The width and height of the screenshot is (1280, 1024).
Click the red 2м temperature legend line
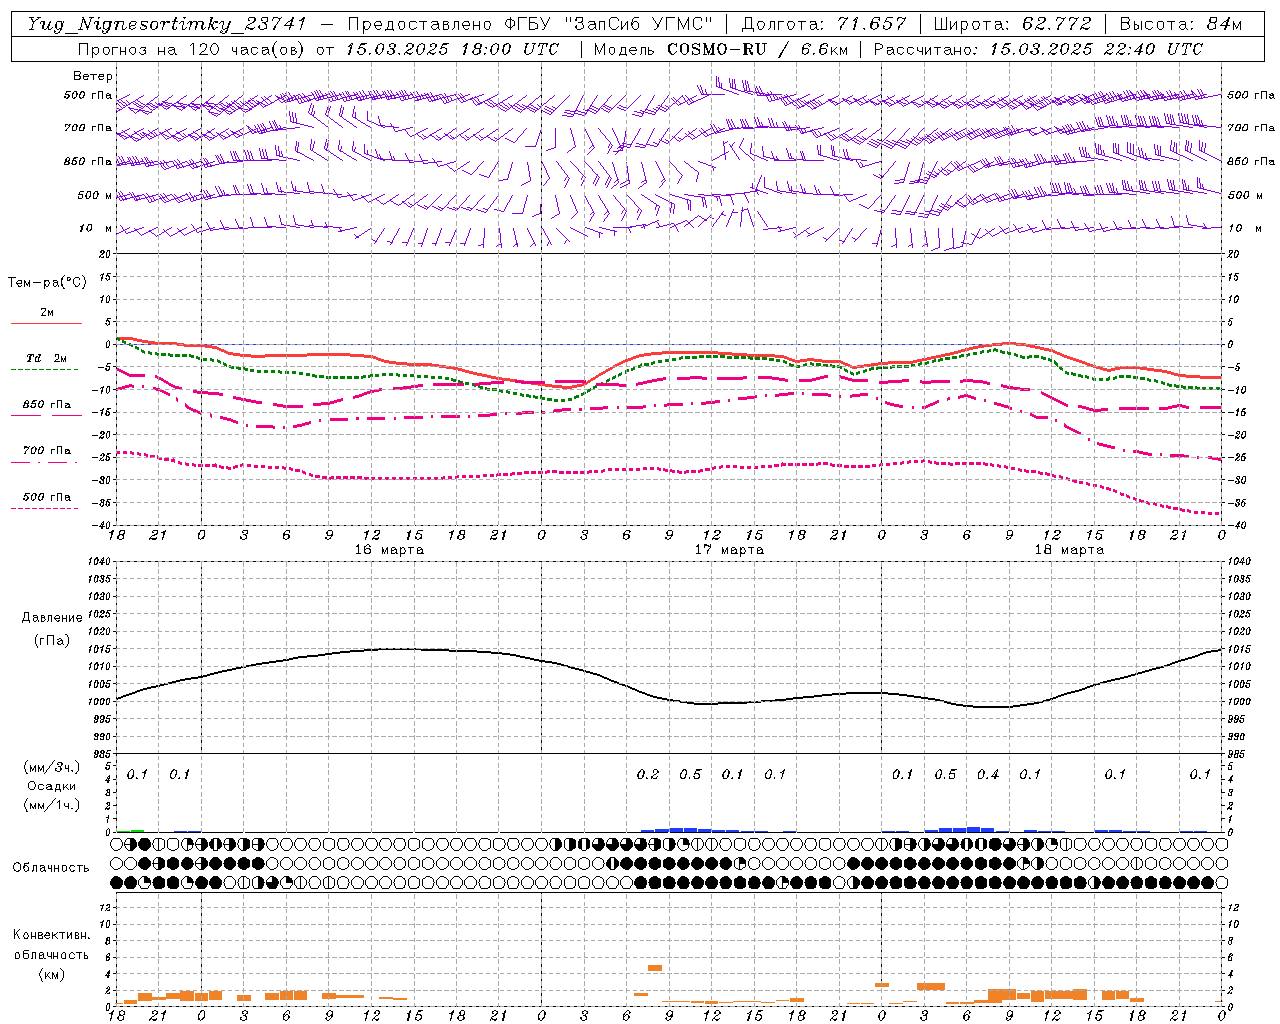46,323
